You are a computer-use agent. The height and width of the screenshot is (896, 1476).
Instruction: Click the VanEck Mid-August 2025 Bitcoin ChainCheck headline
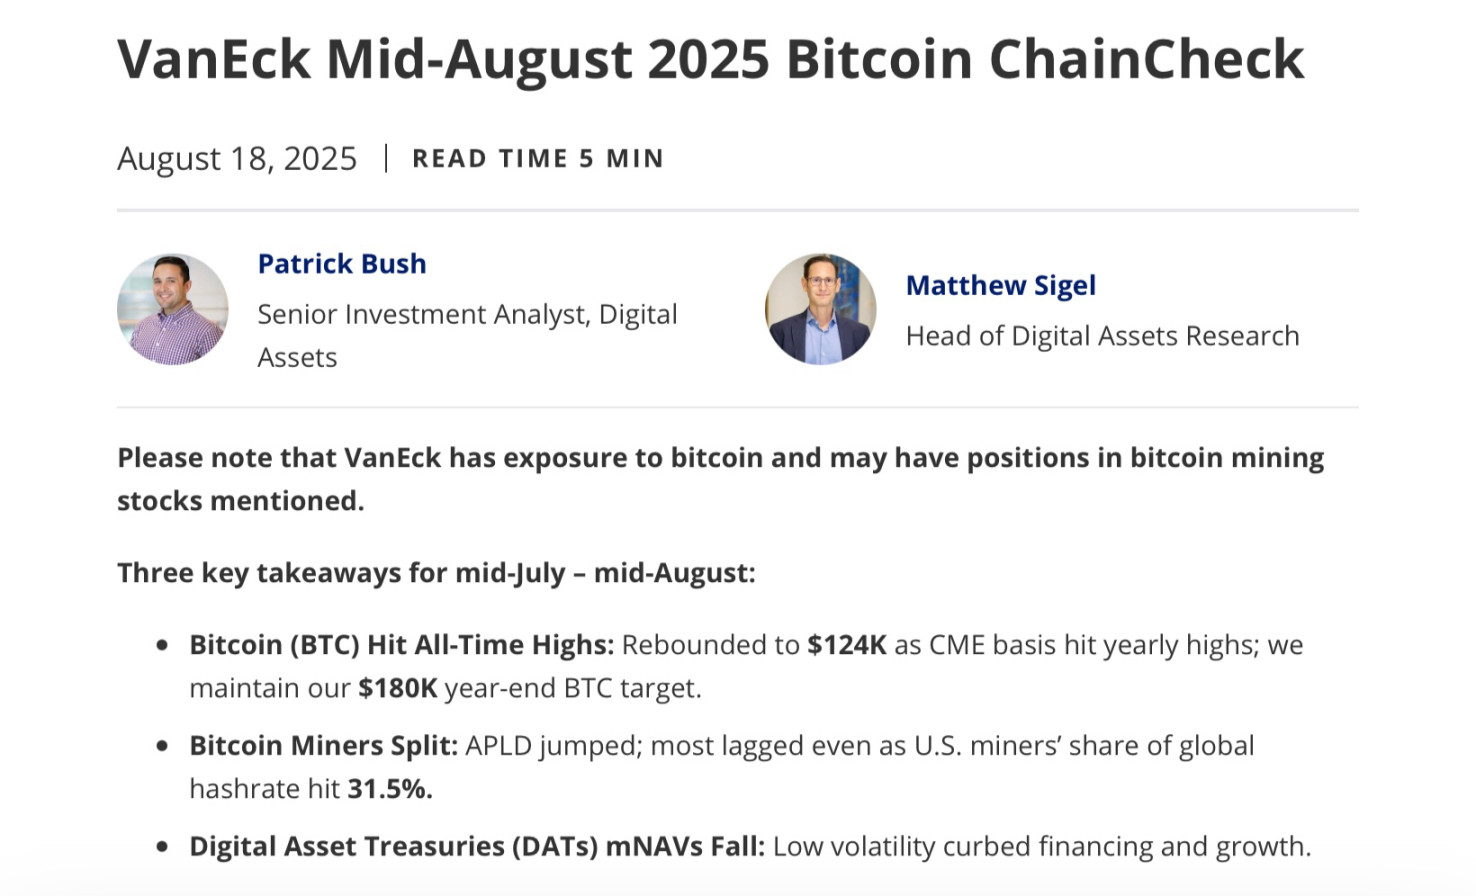pos(710,59)
